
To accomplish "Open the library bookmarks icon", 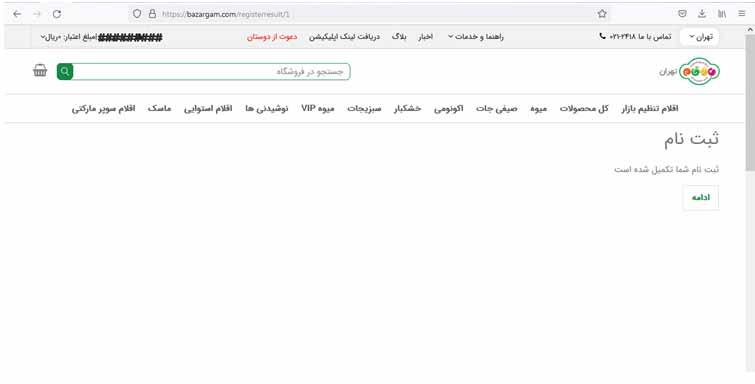I will (722, 14).
